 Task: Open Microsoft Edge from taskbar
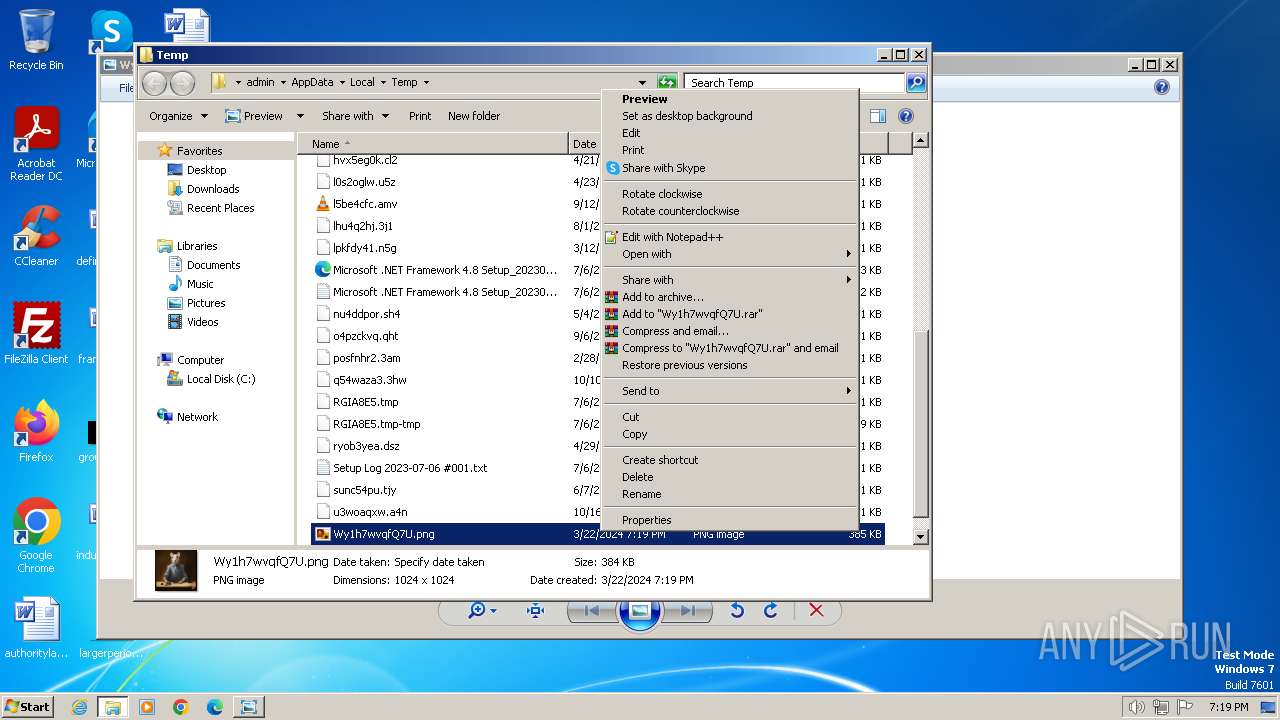coord(214,707)
